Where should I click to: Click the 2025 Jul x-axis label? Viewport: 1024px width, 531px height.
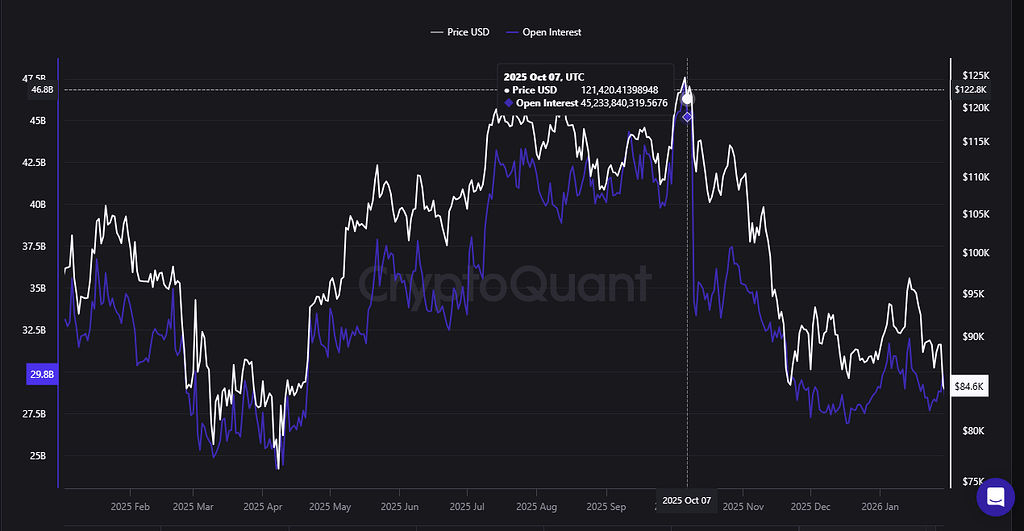(473, 507)
